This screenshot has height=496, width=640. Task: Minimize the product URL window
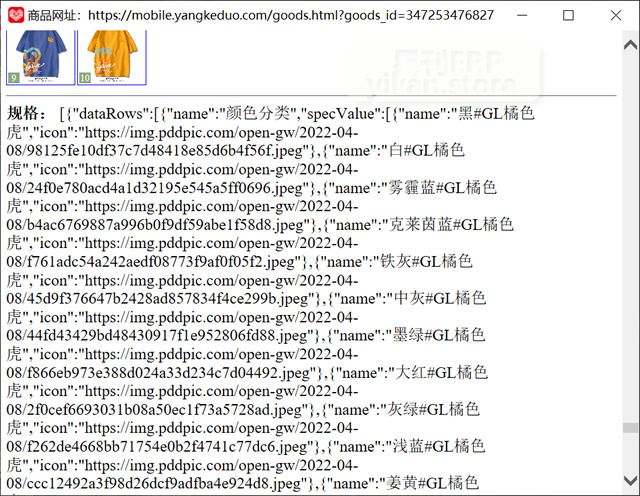click(522, 15)
